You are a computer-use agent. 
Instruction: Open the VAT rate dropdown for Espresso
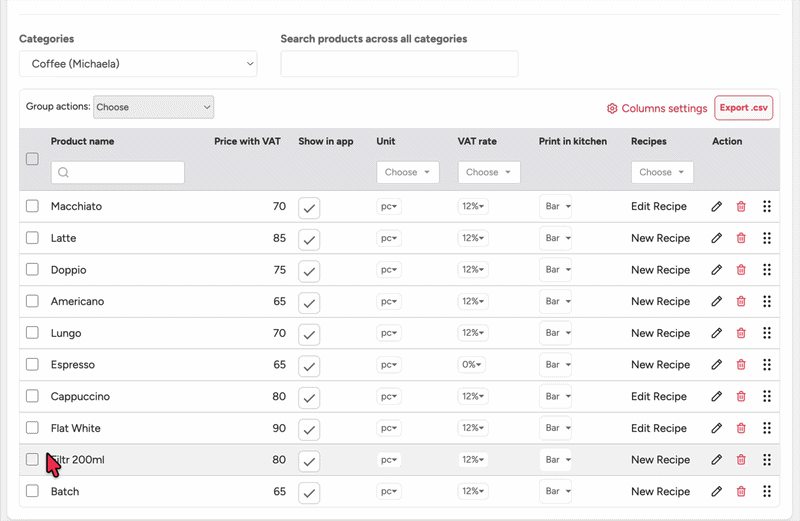(474, 365)
